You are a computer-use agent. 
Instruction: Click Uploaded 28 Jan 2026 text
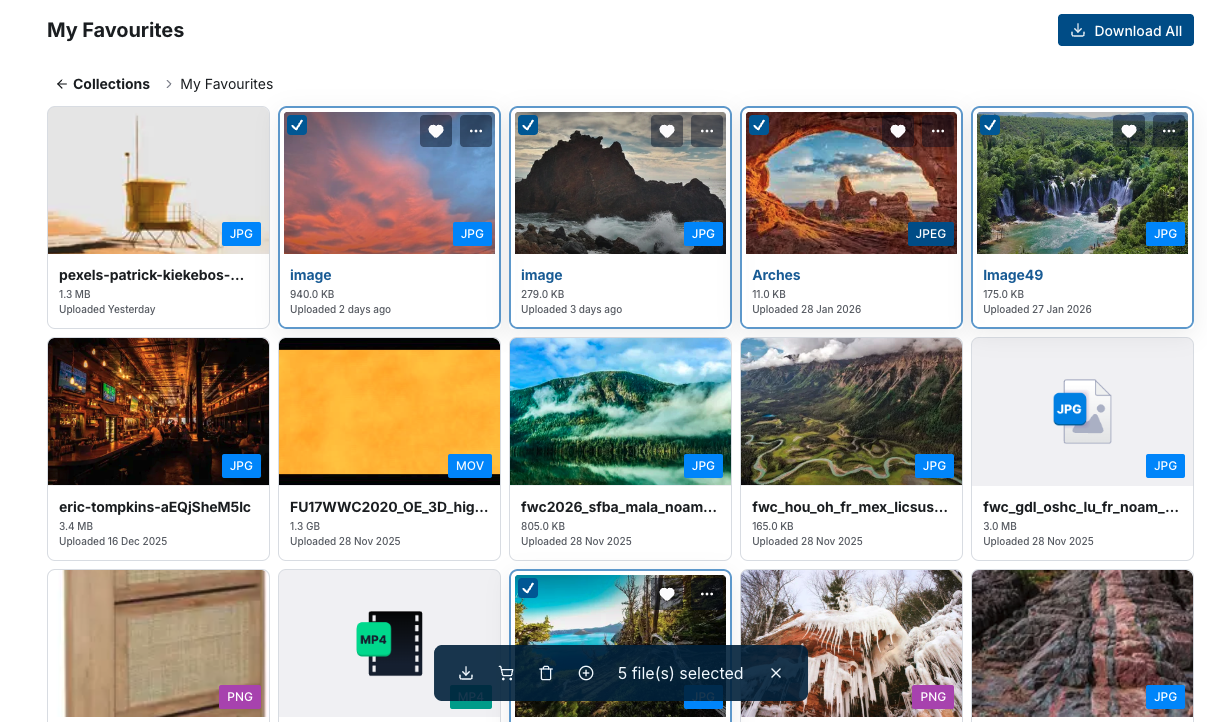(x=806, y=309)
